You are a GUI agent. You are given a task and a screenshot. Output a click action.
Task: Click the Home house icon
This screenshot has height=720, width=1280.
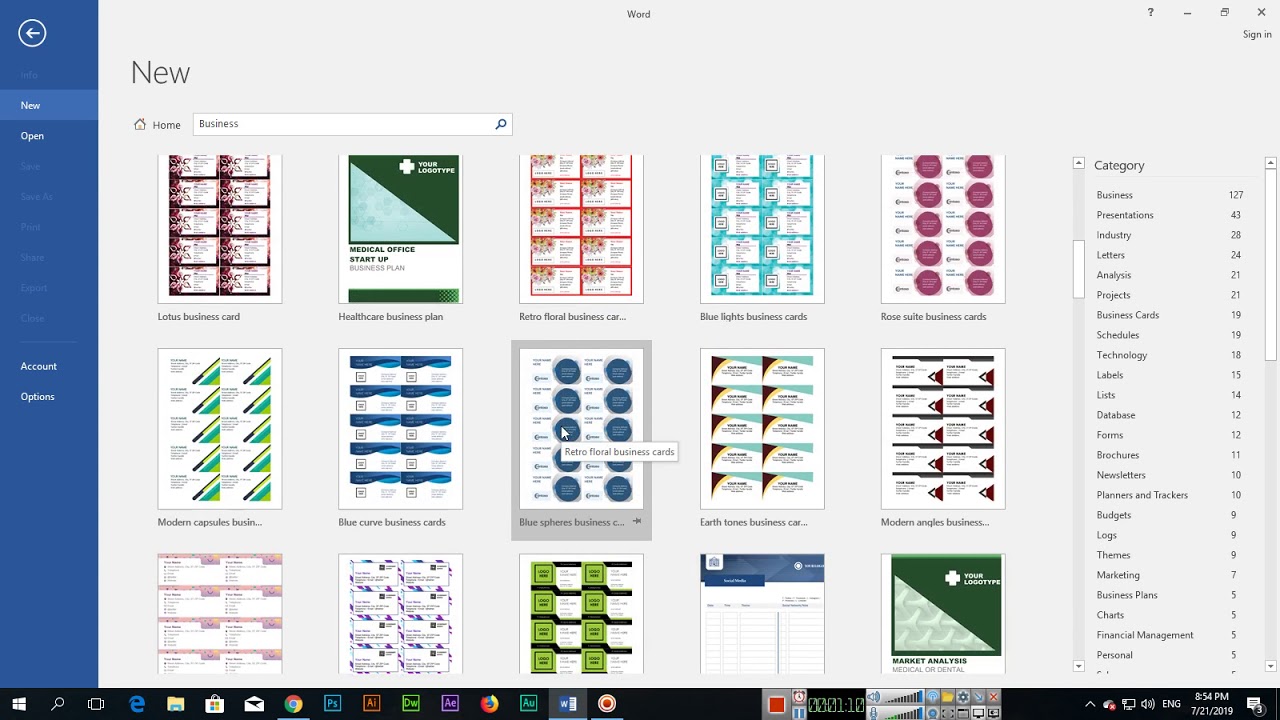tap(140, 125)
